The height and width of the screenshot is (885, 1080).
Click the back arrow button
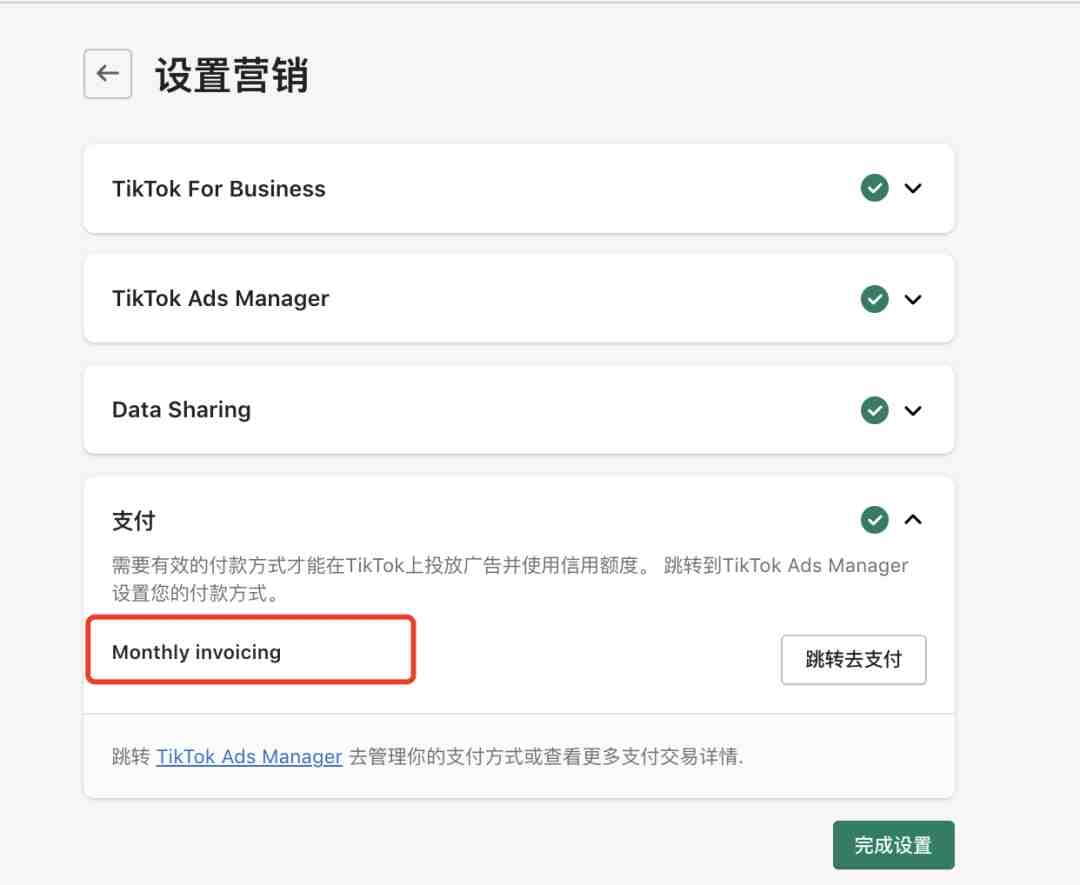coord(107,74)
